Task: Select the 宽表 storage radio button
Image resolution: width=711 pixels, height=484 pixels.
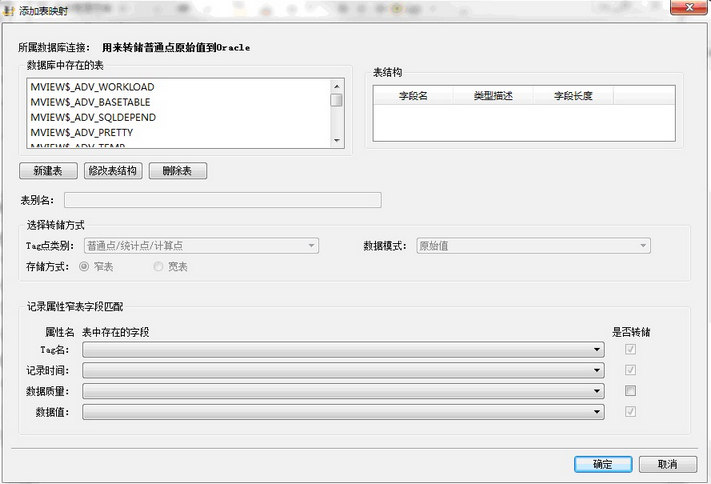Action: [x=158, y=266]
